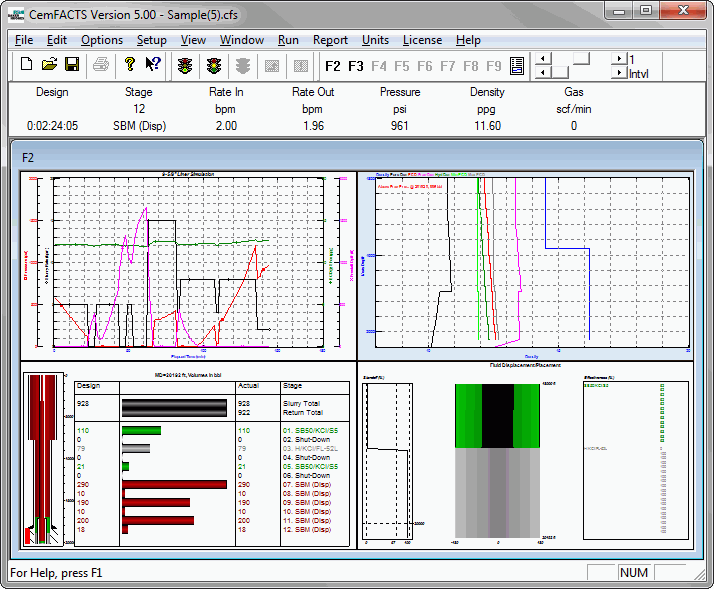The width and height of the screenshot is (714, 589).
Task: Click the yellow question mark help icon
Action: click(129, 65)
